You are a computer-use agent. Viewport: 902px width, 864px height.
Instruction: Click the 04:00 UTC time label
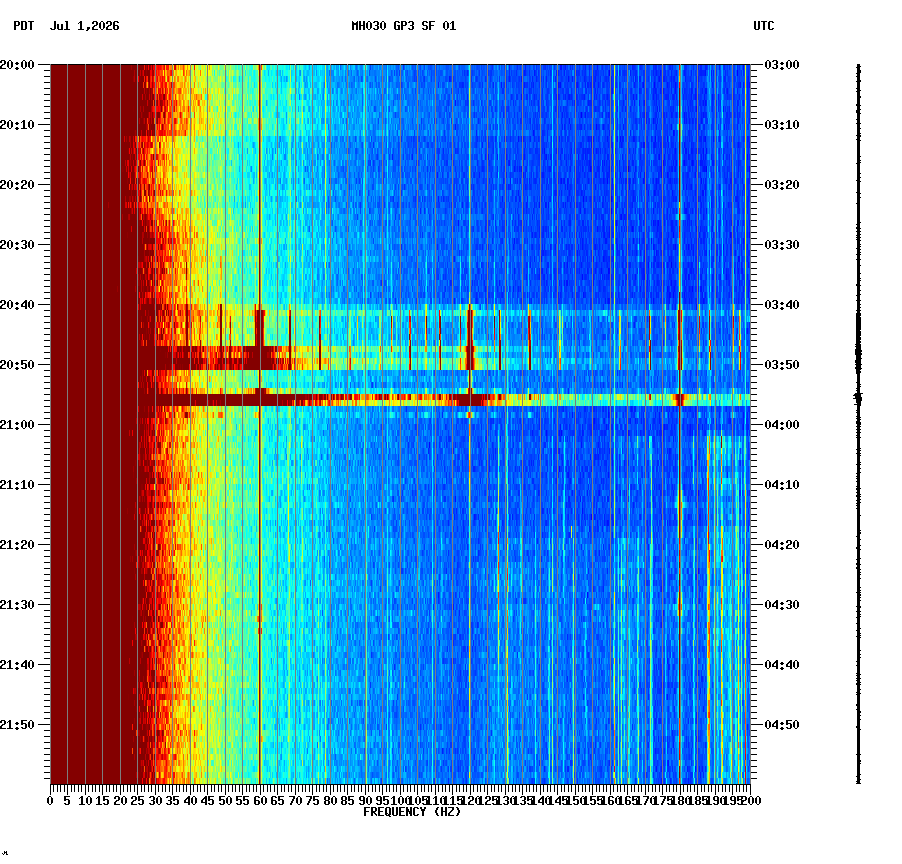(782, 425)
